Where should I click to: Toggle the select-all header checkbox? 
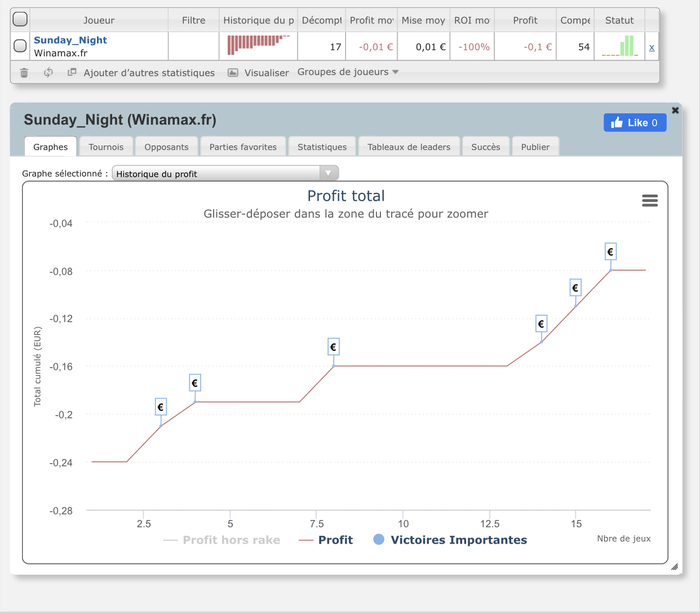coord(20,19)
